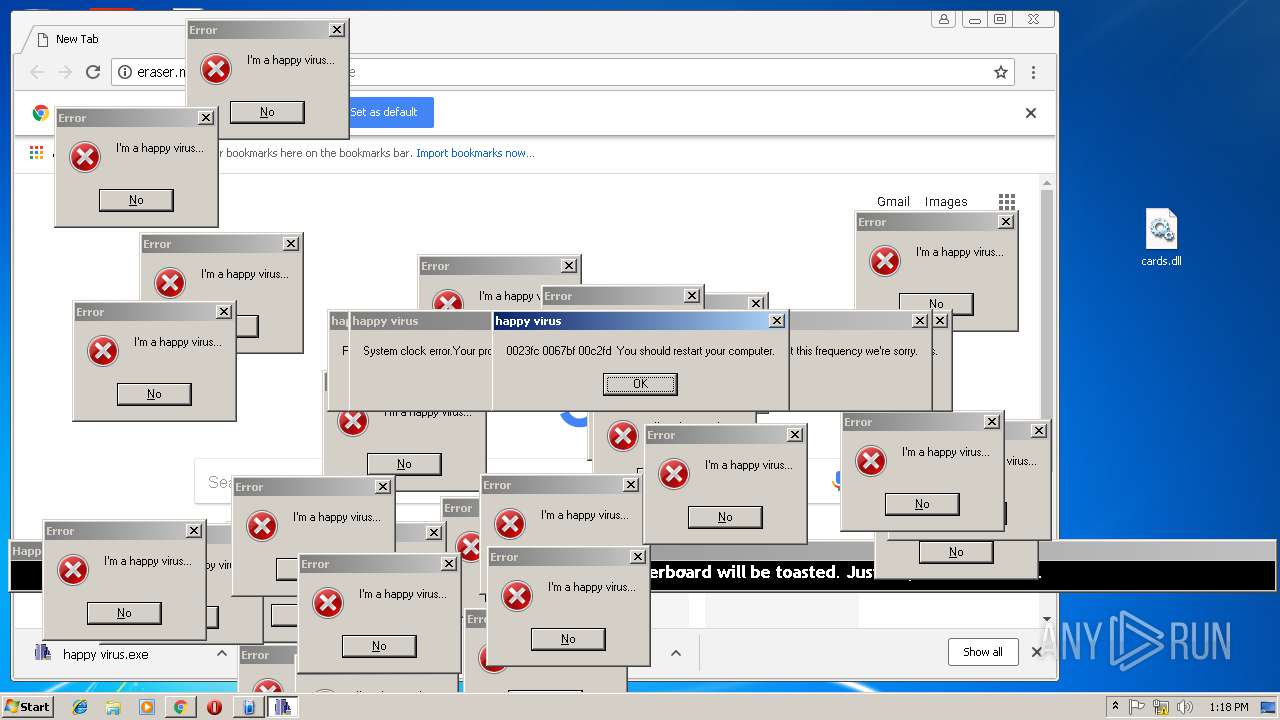Open Windows Media Player from taskbar

pos(147,707)
